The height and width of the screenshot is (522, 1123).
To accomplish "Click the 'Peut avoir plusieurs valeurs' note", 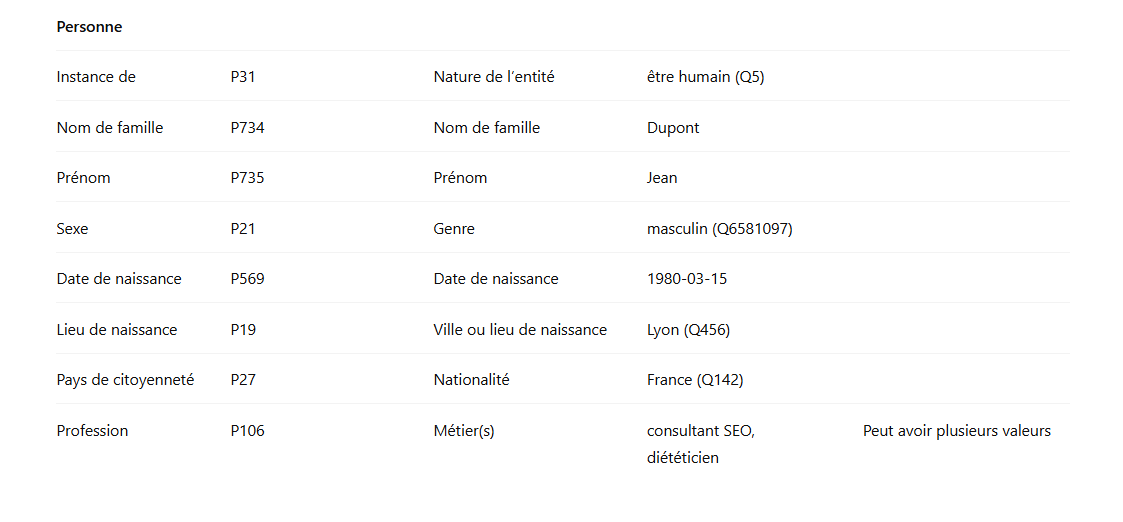I will [956, 431].
